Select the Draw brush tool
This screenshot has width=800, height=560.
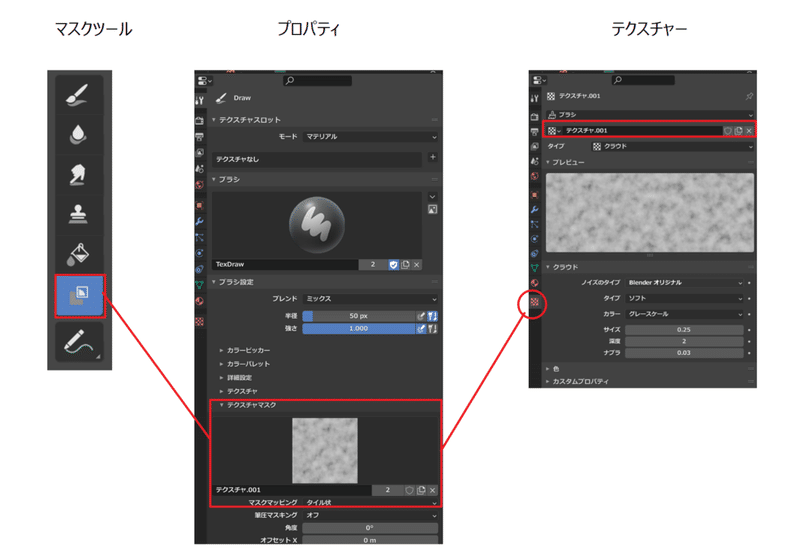pos(79,94)
